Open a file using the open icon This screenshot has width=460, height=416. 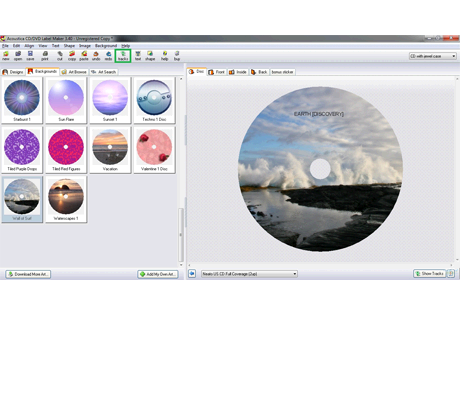pos(18,56)
